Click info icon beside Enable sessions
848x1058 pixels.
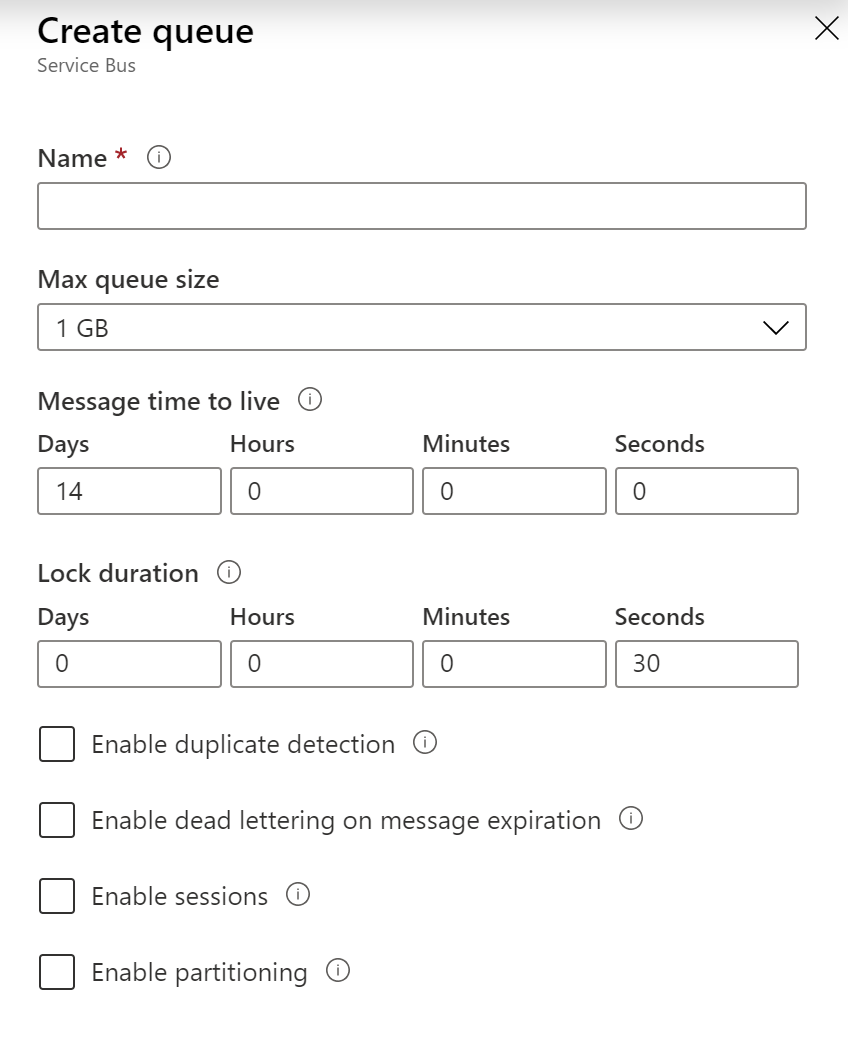point(298,895)
